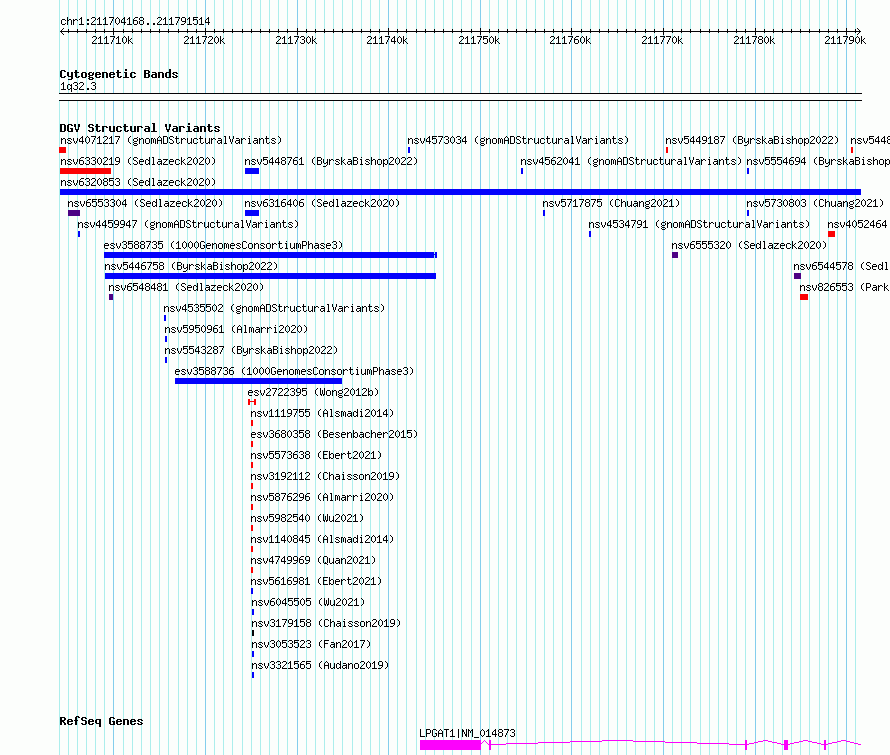Click the blue esv3588736 variant bar

tap(258, 381)
